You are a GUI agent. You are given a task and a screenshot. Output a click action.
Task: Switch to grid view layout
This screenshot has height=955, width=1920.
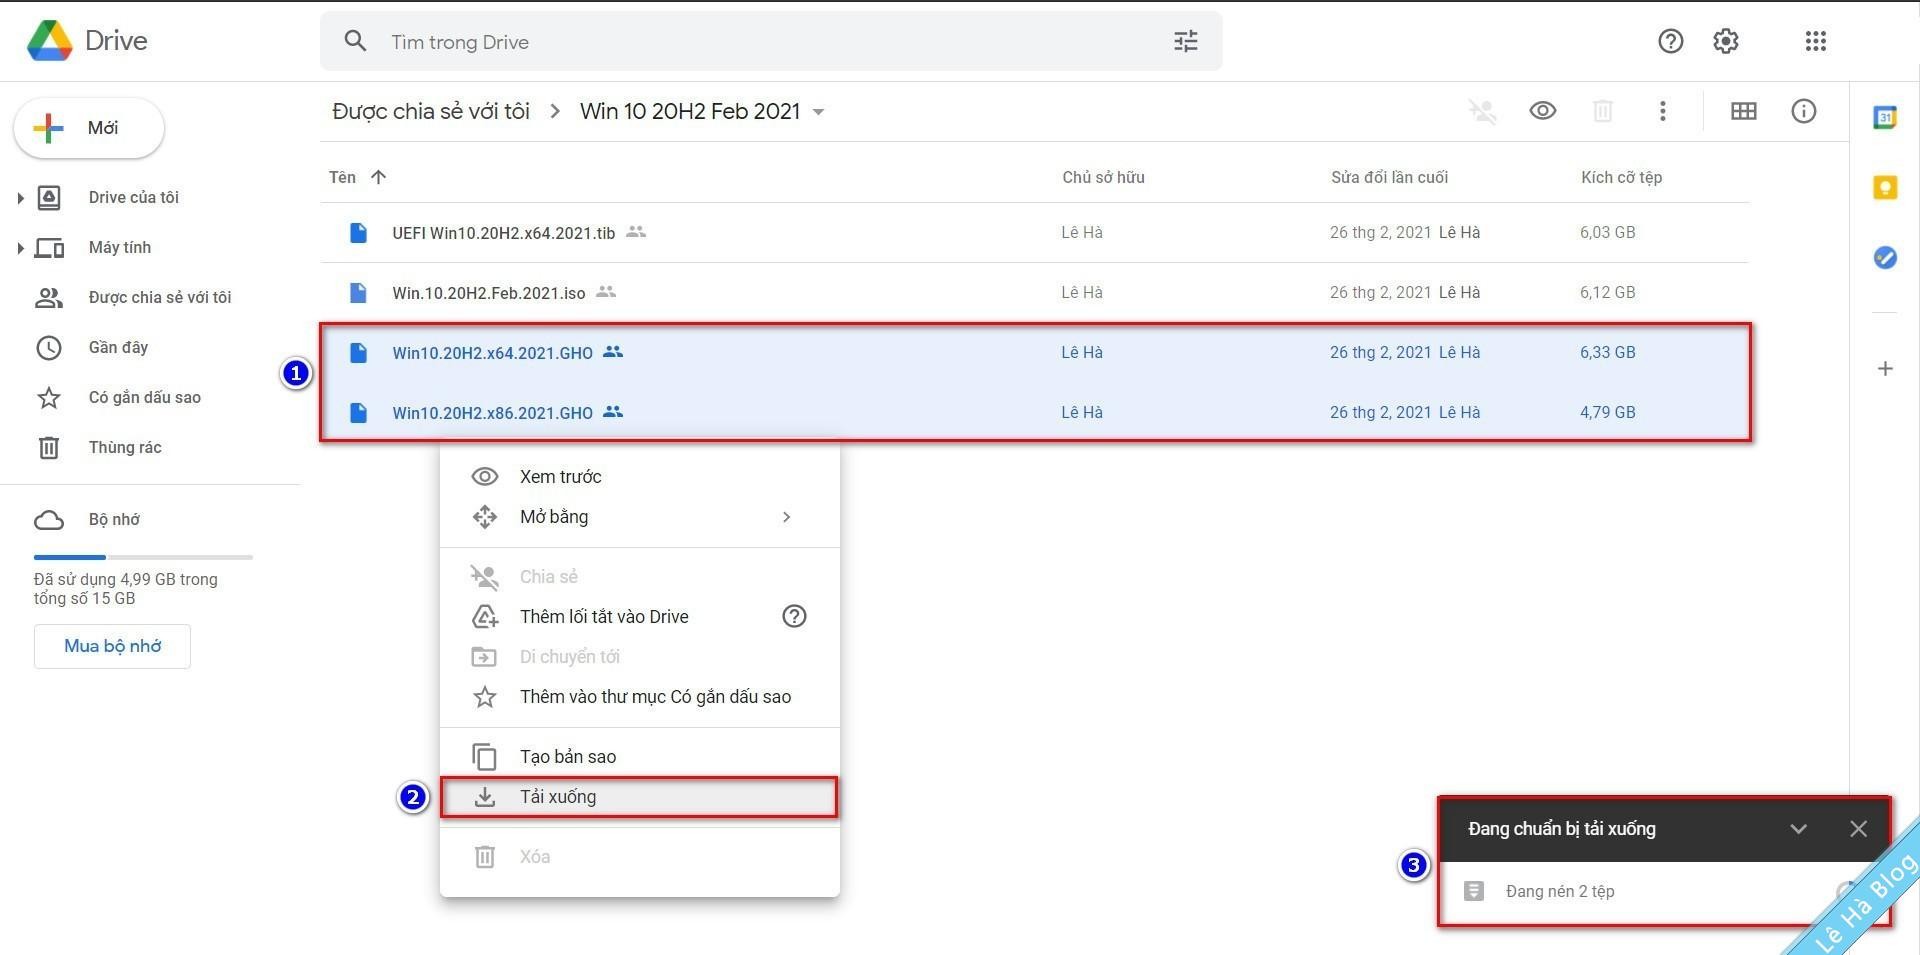coord(1743,111)
